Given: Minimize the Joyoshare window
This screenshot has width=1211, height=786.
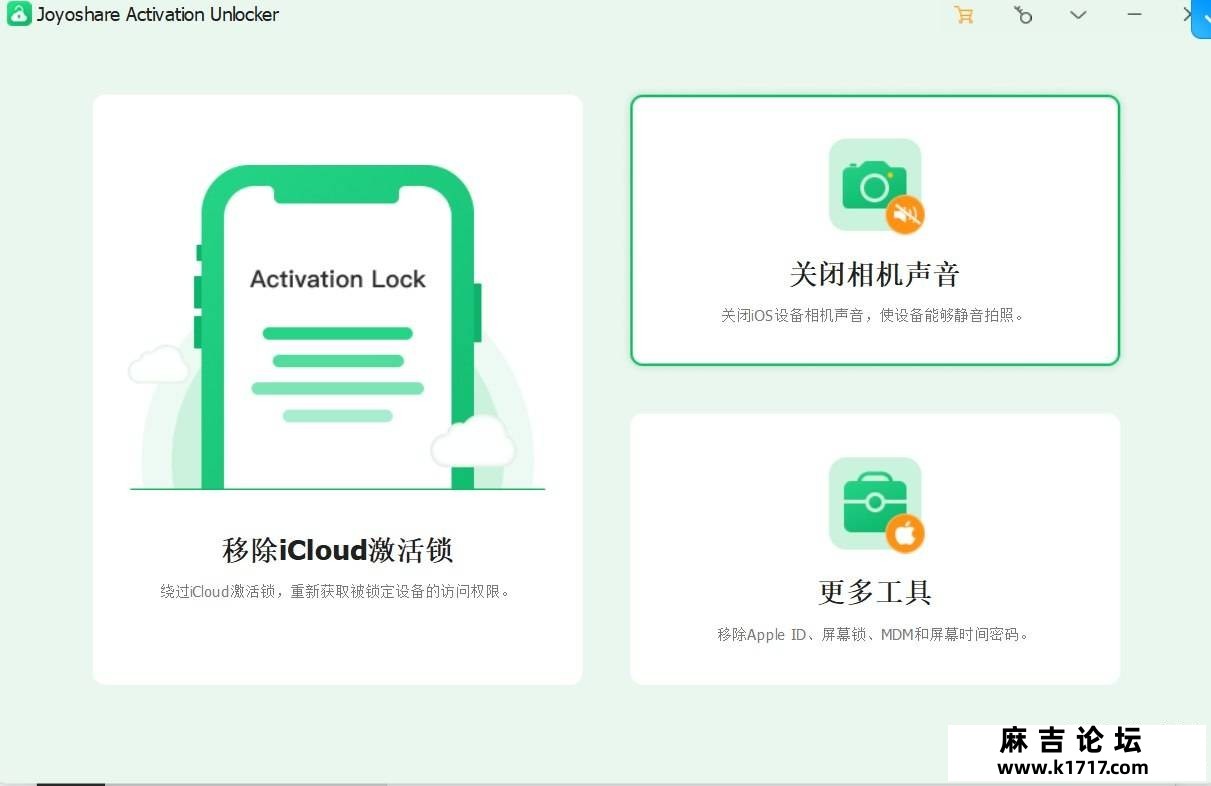Looking at the screenshot, I should pyautogui.click(x=1134, y=15).
